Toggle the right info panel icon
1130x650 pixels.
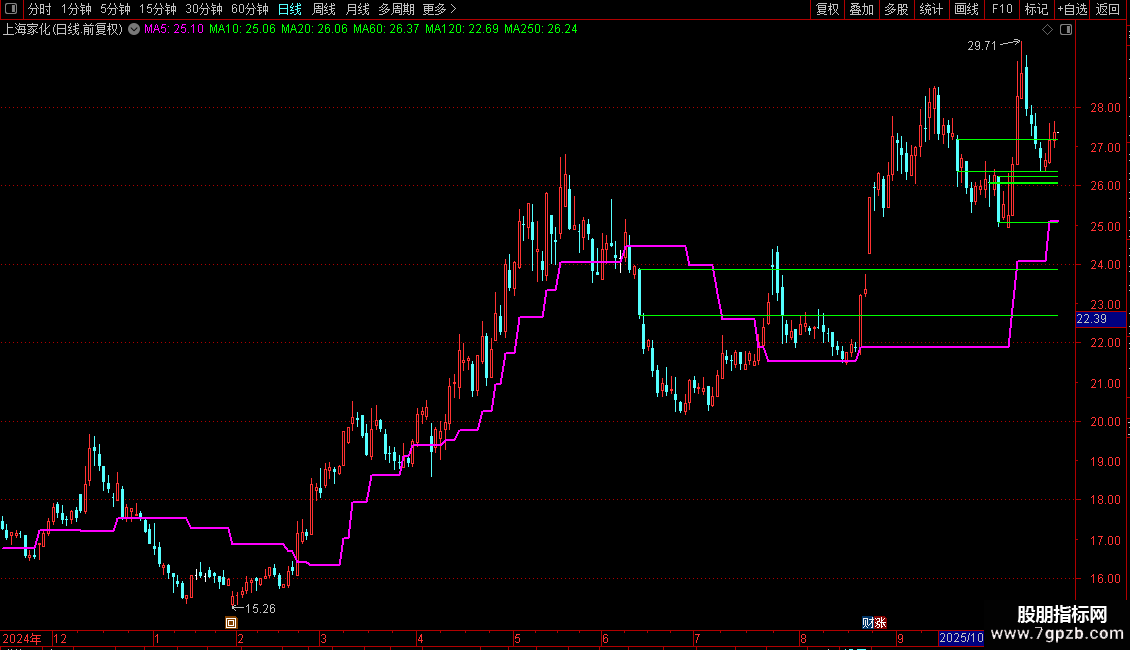click(1066, 30)
